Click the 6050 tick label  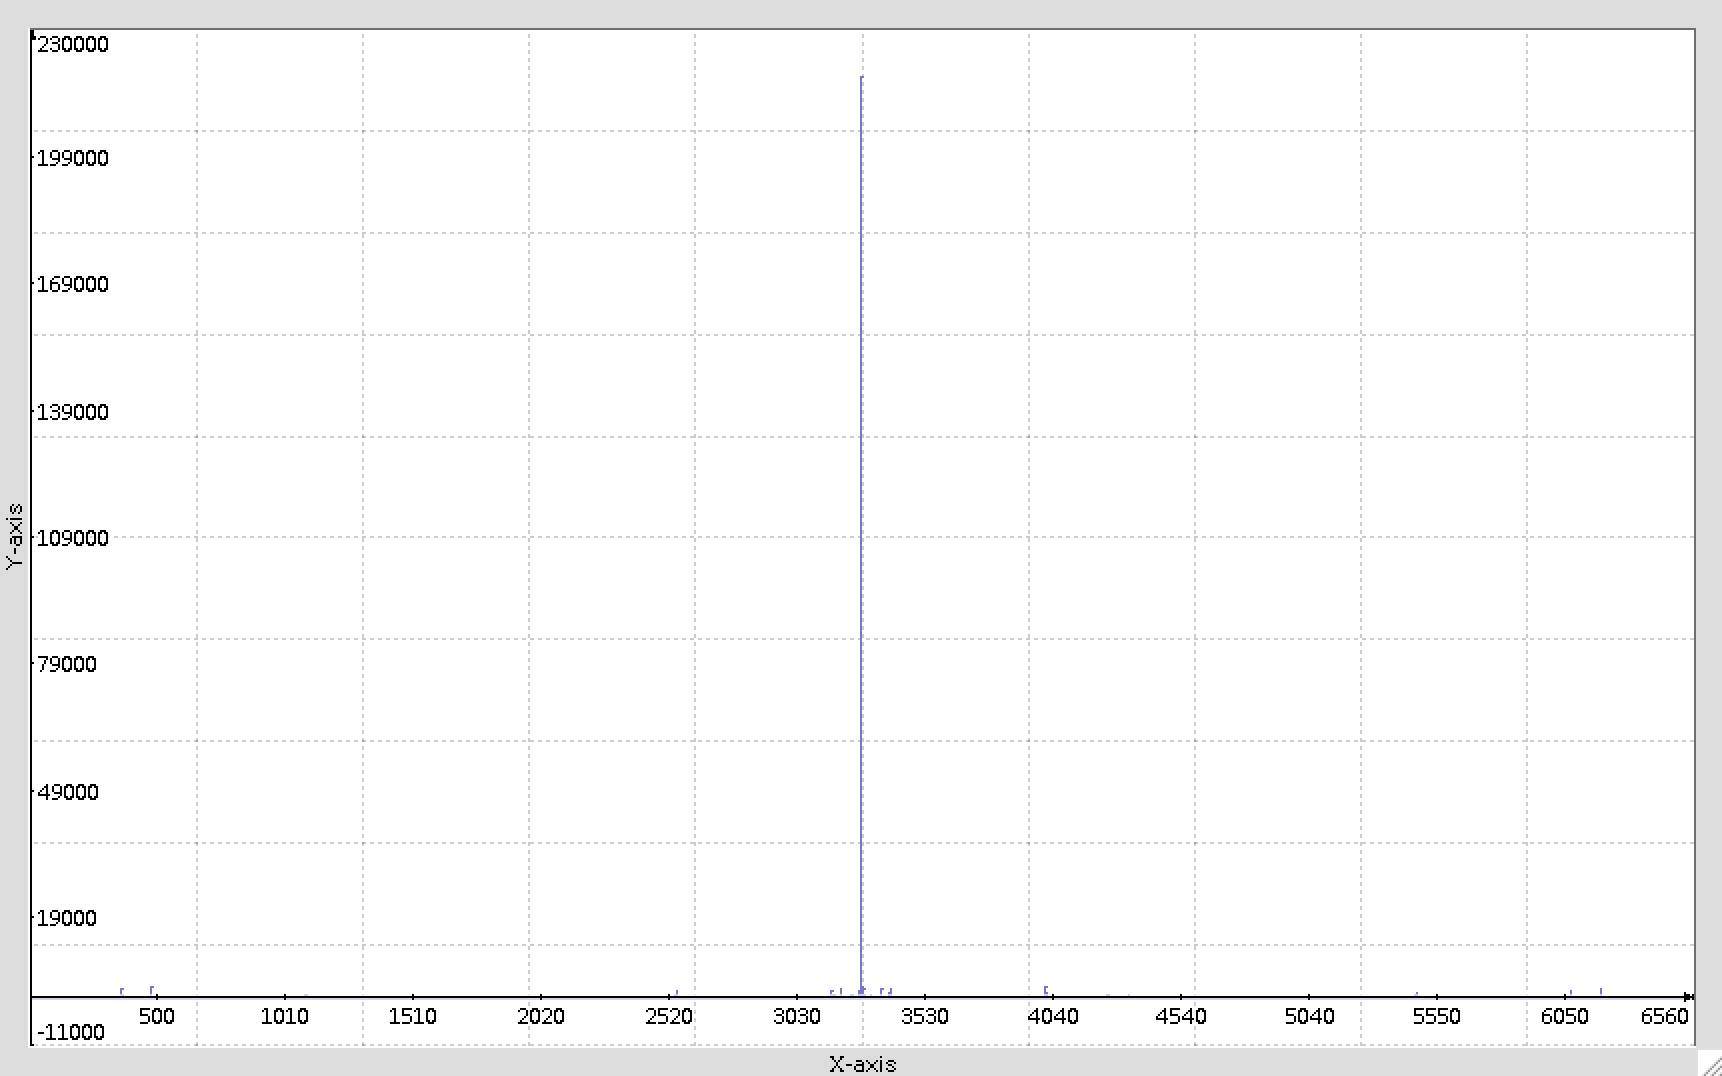click(1564, 1016)
